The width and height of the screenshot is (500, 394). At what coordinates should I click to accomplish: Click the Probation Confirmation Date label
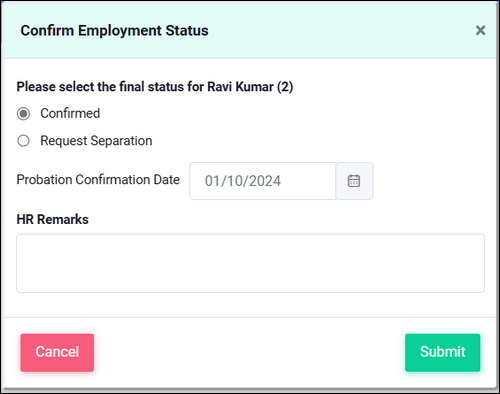click(x=98, y=180)
